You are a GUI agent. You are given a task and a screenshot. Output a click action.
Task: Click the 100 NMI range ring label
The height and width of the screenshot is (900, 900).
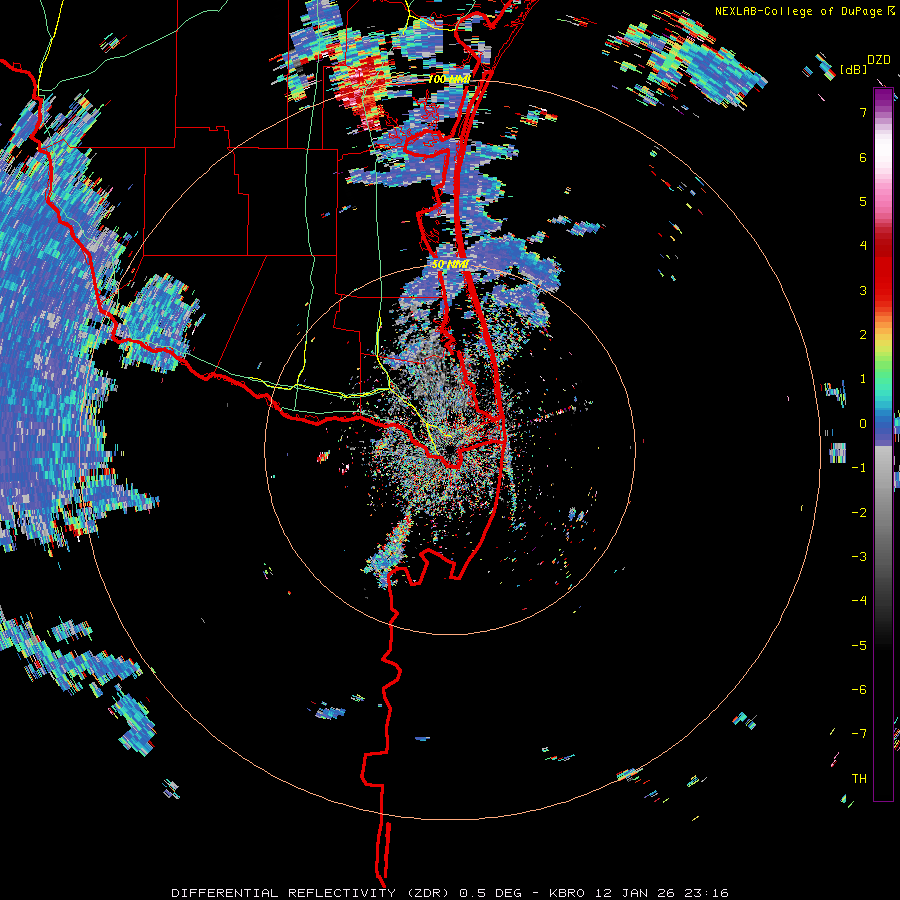coord(449,79)
